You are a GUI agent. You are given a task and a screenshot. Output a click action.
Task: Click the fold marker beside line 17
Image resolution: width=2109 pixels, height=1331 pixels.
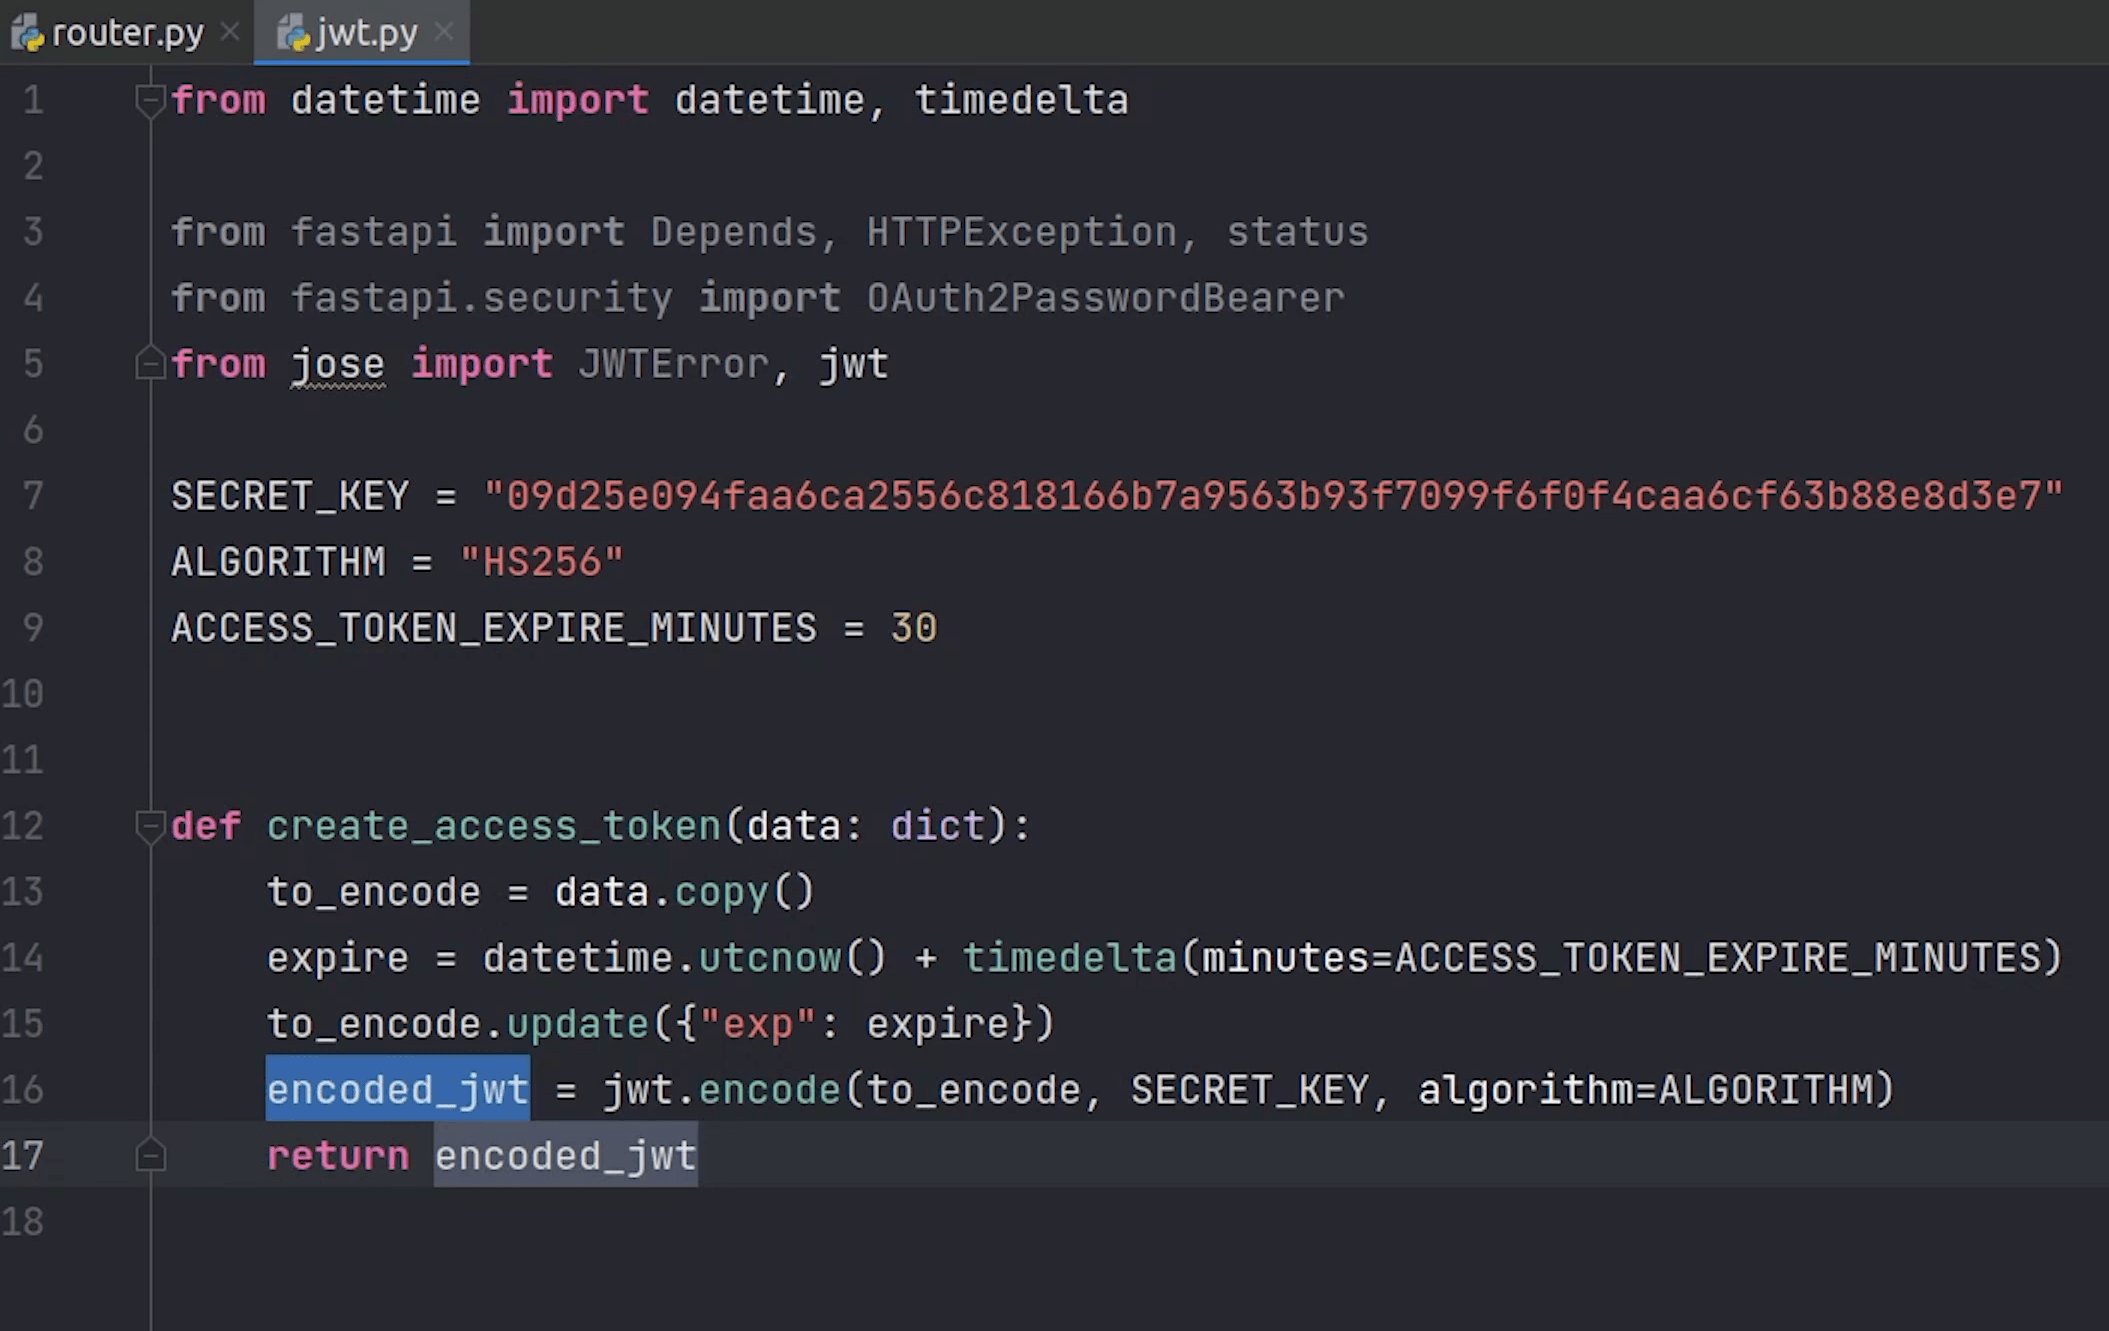[151, 1156]
